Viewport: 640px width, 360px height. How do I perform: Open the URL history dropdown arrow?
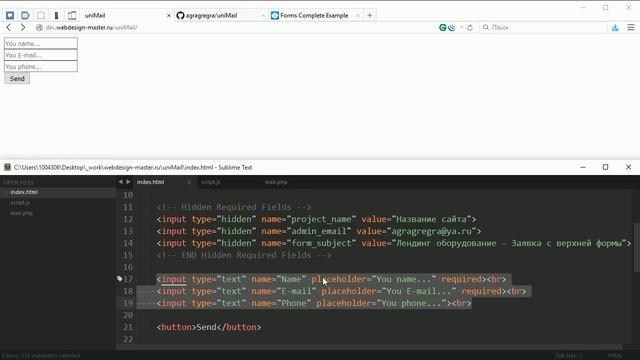(x=462, y=27)
